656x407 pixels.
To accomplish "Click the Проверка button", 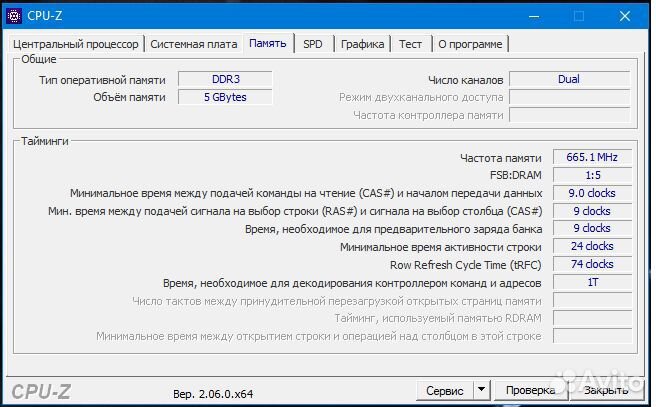I will pos(530,390).
